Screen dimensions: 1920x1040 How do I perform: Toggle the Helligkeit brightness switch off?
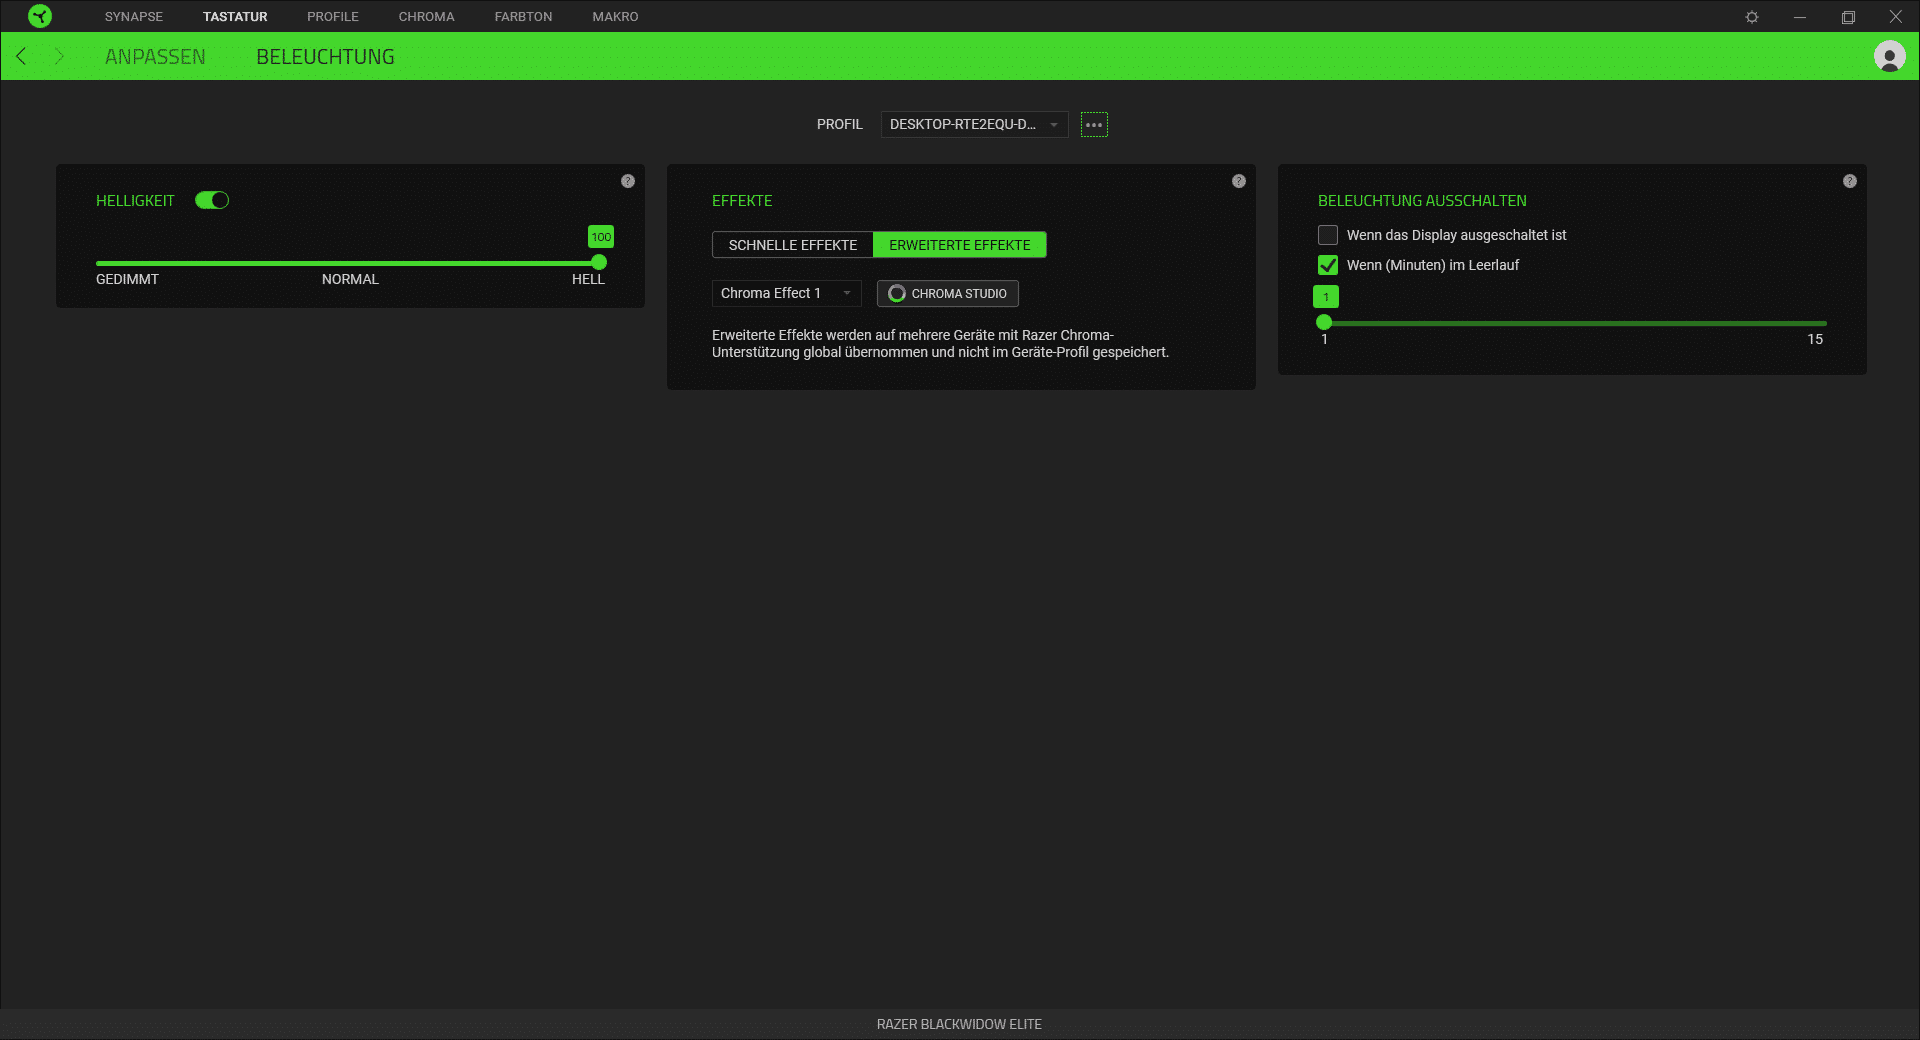pos(212,201)
